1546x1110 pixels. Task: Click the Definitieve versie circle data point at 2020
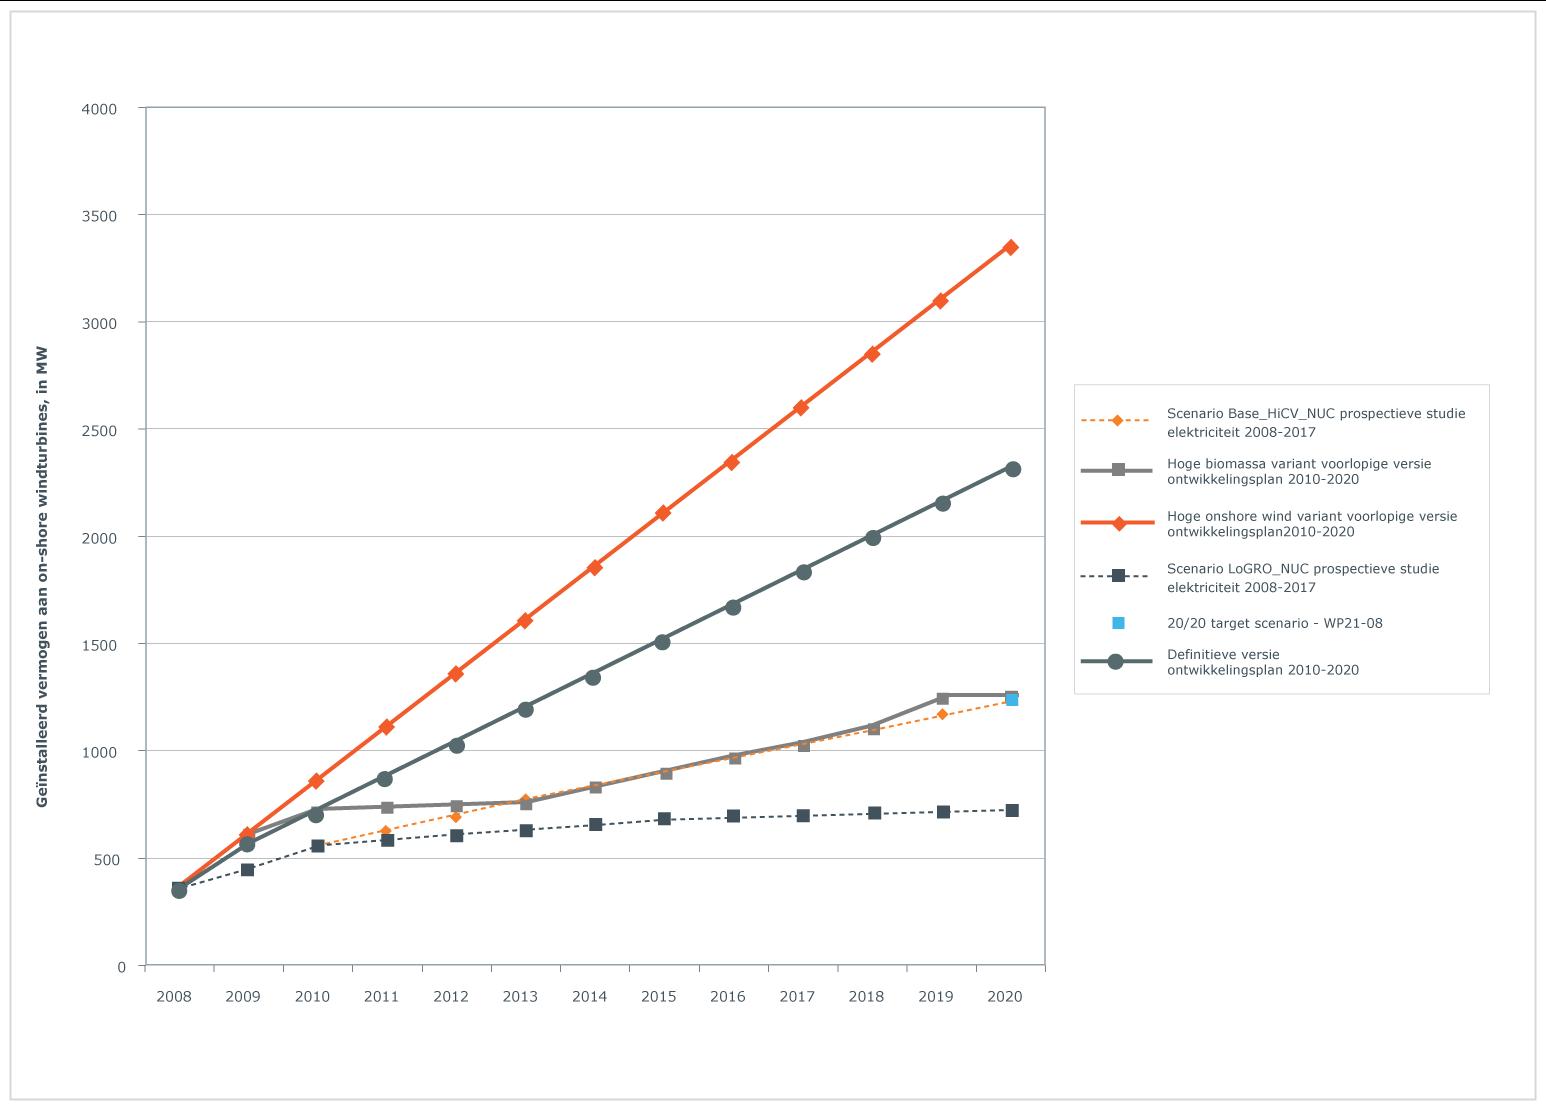(1013, 469)
